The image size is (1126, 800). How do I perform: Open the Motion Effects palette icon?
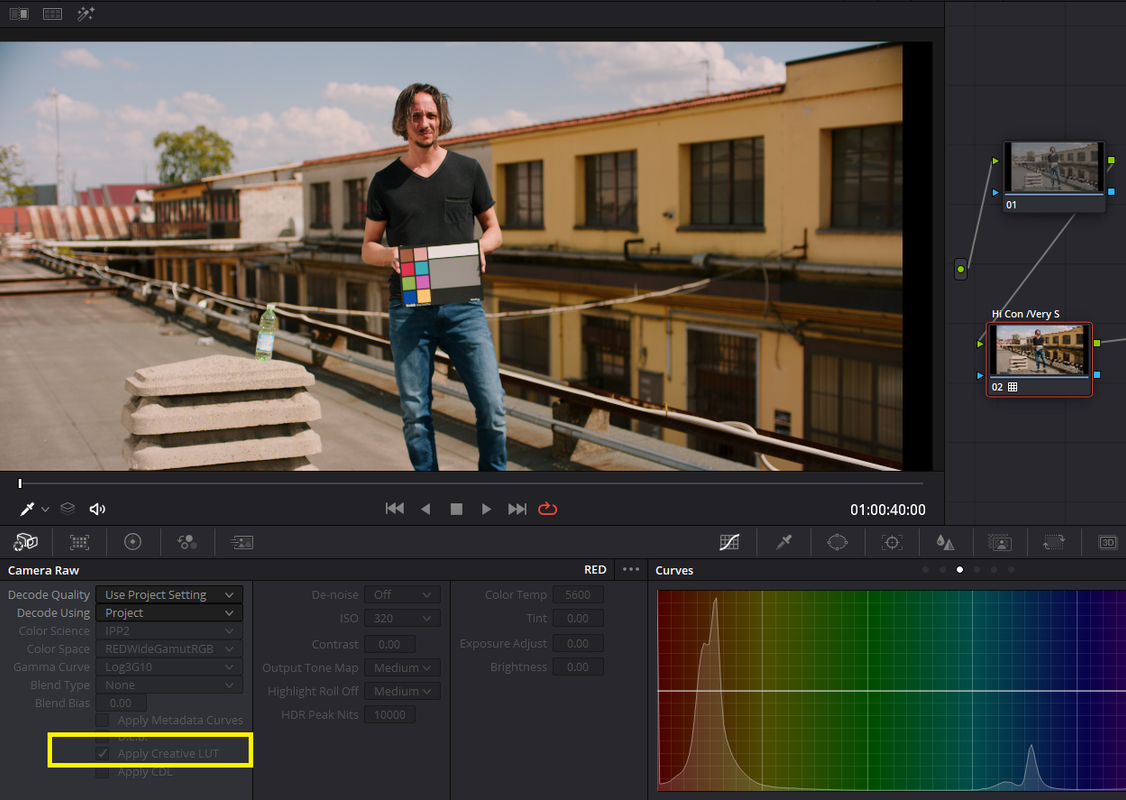point(241,542)
